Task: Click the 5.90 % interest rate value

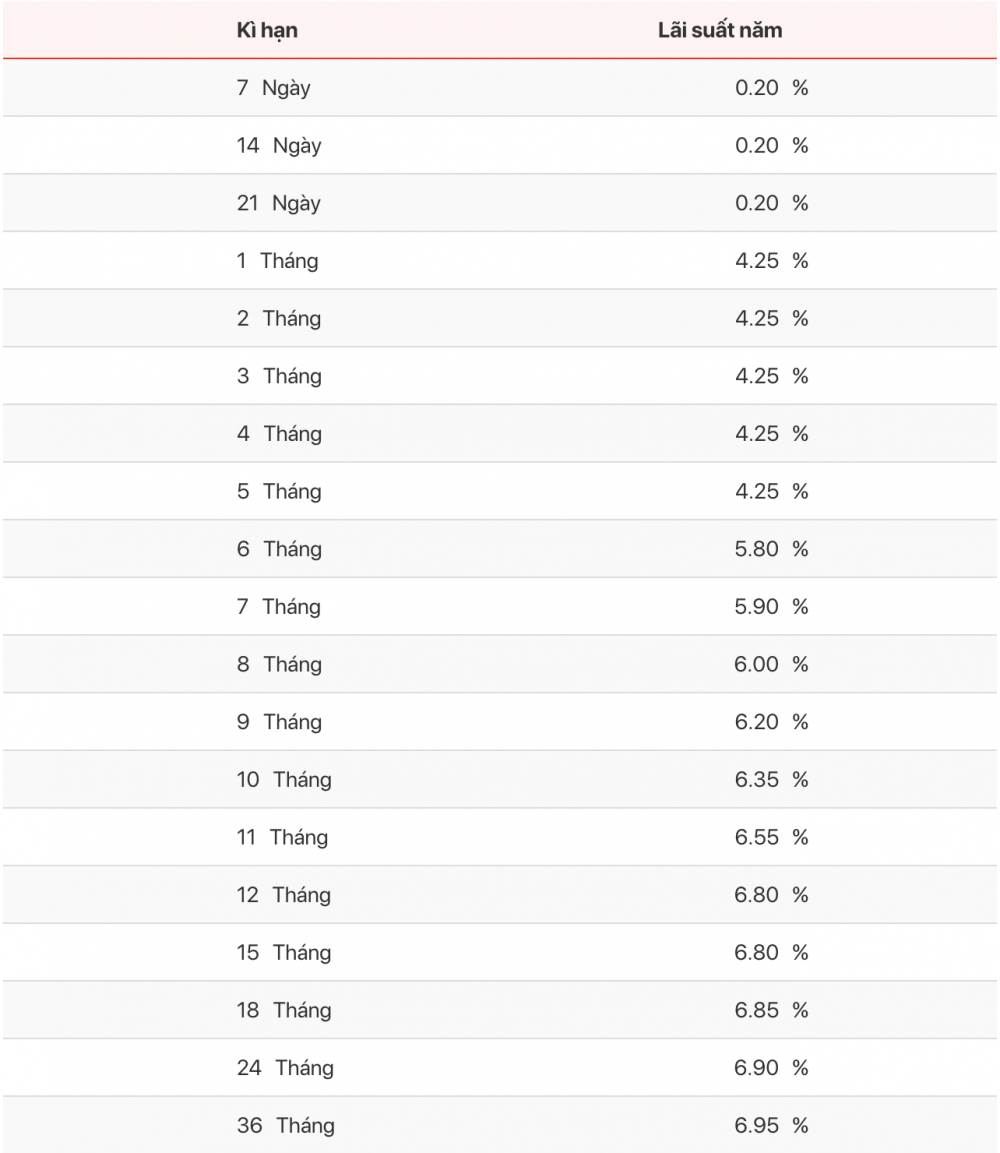Action: click(x=771, y=607)
